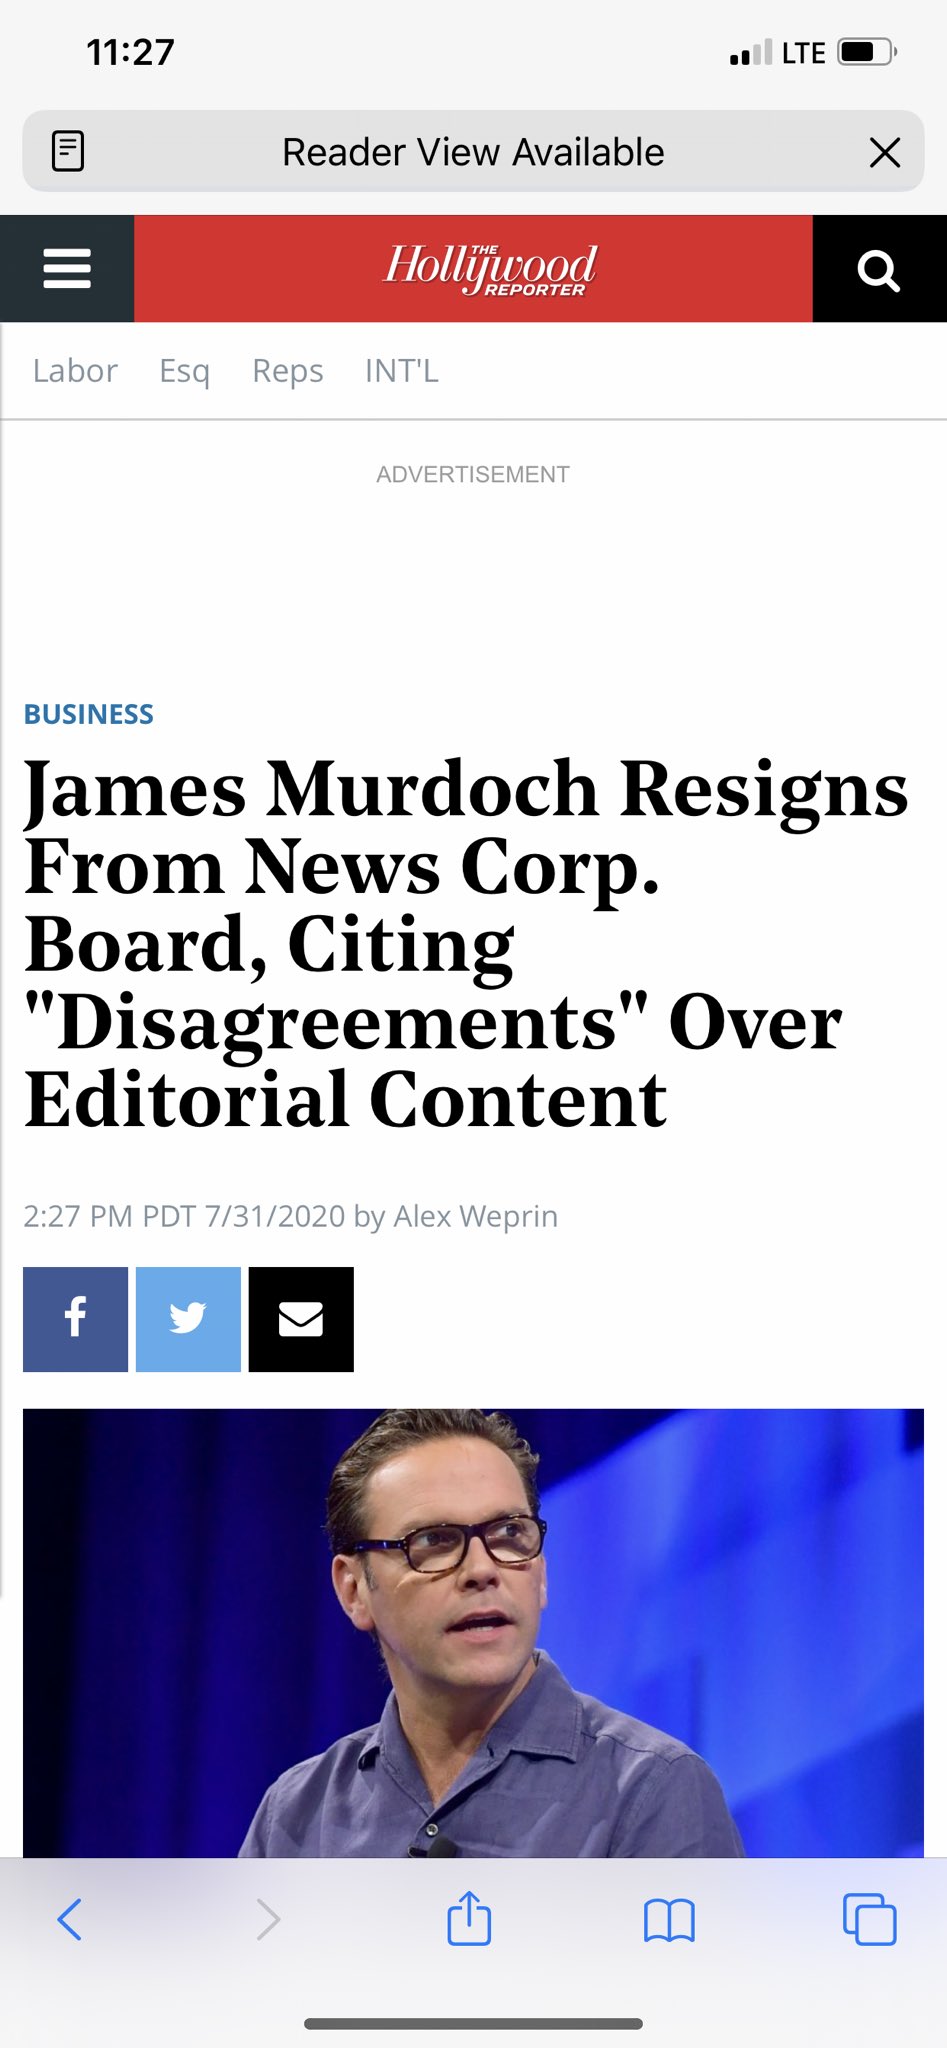The image size is (947, 2048).
Task: Go back to previous page
Action: 69,1919
